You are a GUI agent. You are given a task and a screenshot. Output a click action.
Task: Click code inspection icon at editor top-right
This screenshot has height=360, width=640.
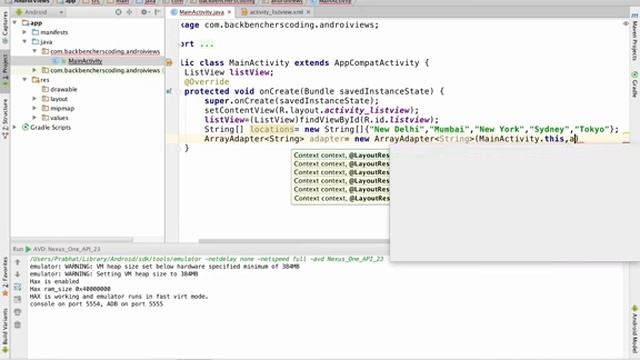click(x=625, y=24)
